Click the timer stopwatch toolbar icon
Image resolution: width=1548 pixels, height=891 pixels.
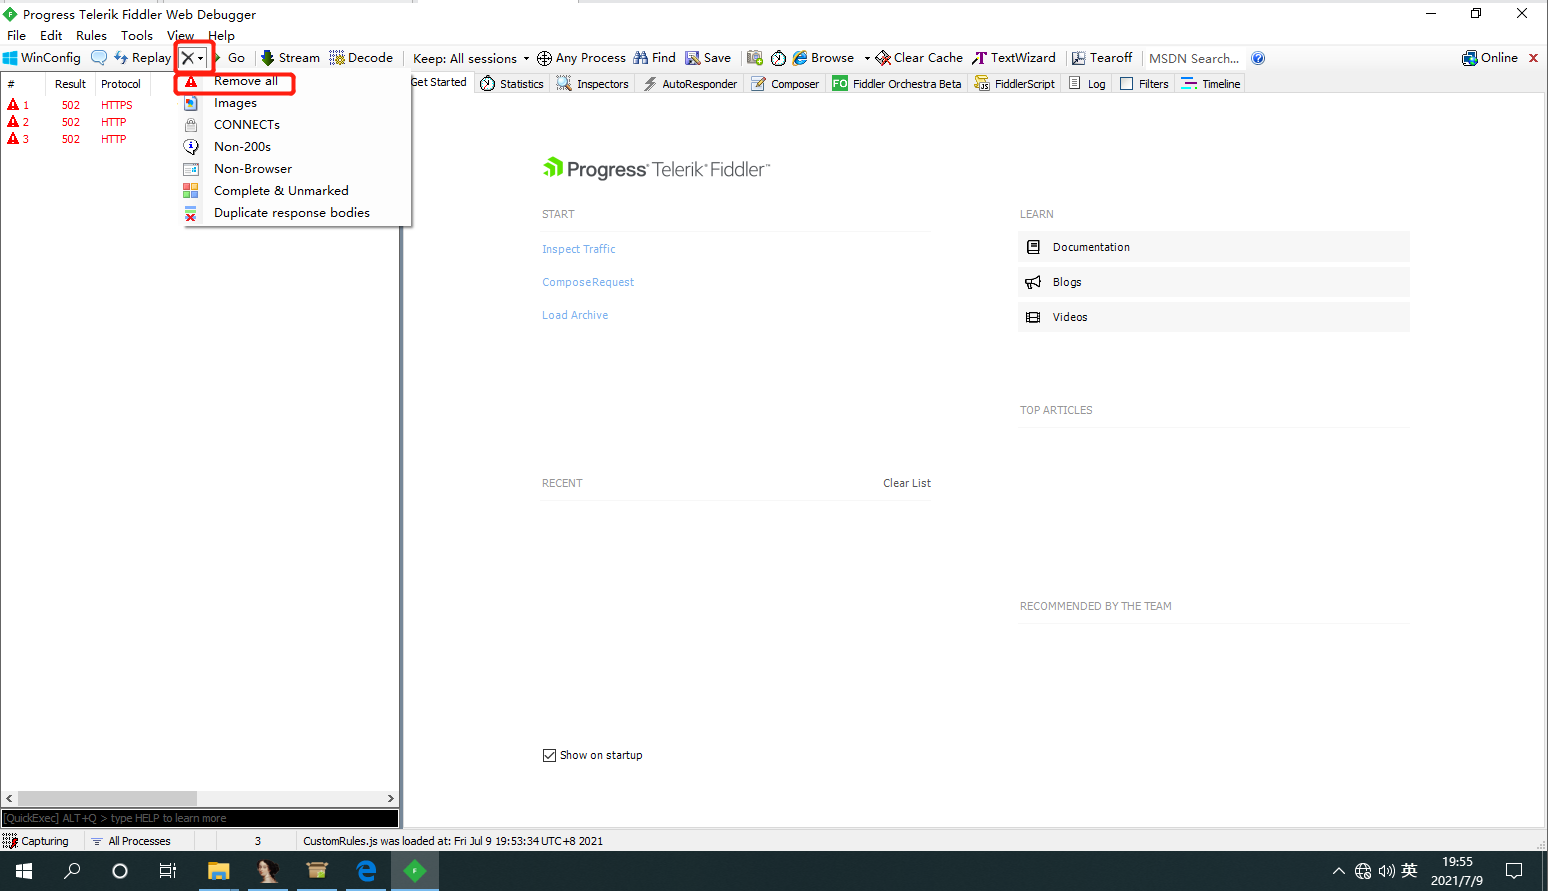778,58
